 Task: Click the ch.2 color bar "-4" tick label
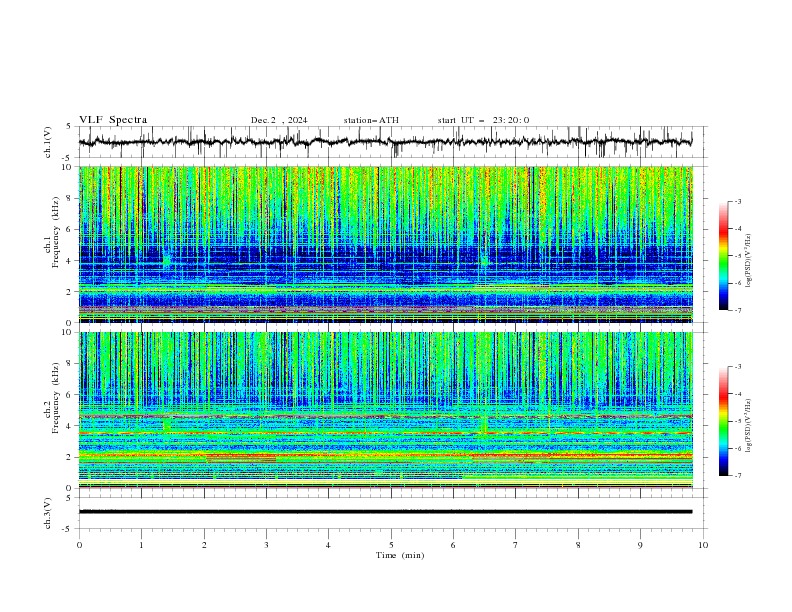point(737,394)
